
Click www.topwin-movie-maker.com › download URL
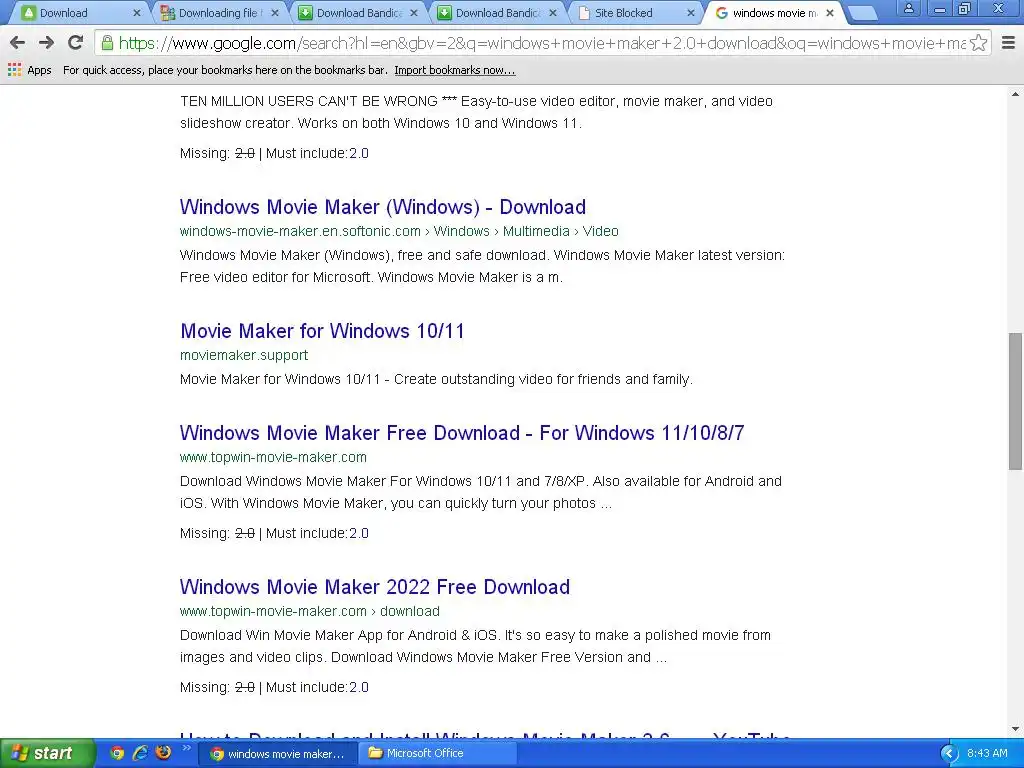[x=310, y=611]
